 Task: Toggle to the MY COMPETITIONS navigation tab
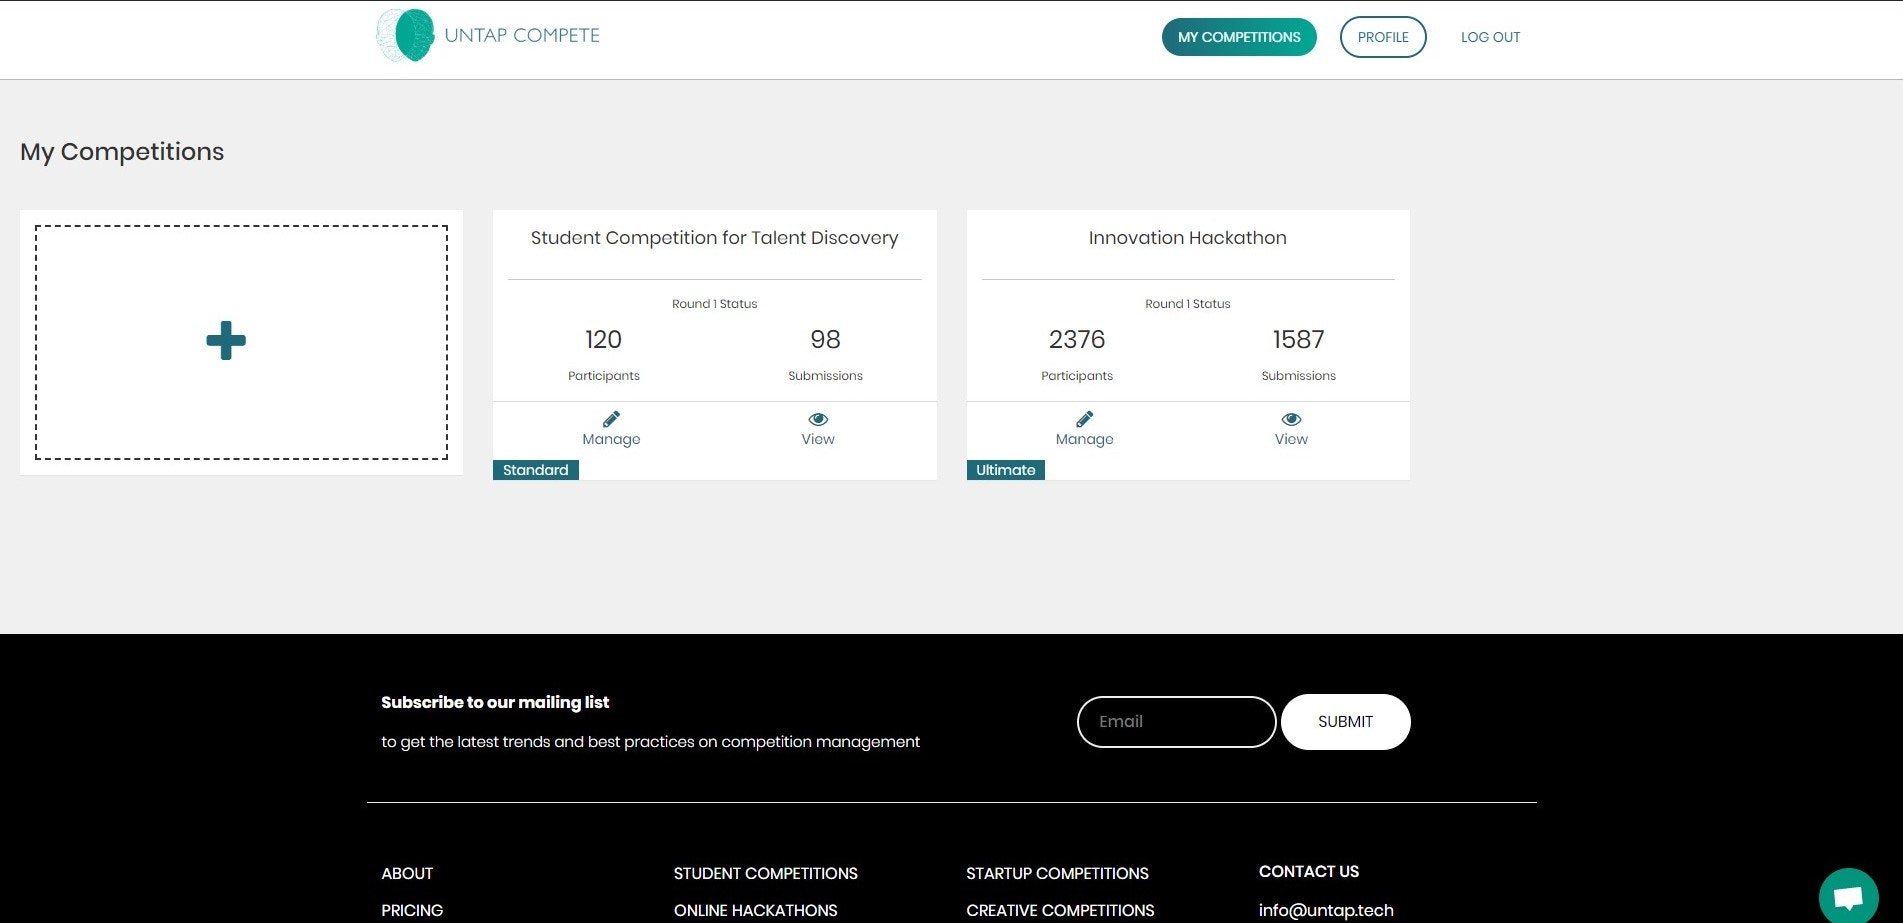click(x=1239, y=37)
